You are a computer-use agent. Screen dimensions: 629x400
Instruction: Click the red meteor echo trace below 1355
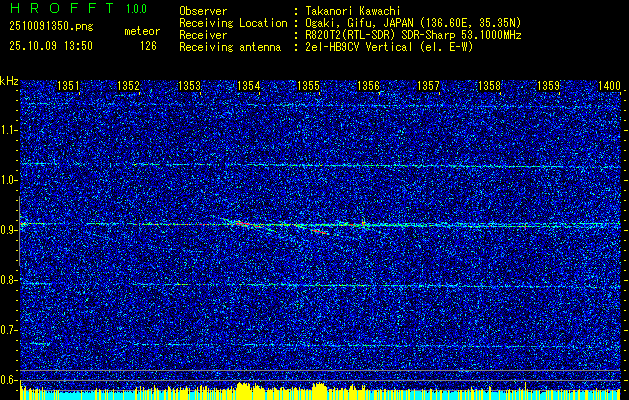click(x=320, y=231)
